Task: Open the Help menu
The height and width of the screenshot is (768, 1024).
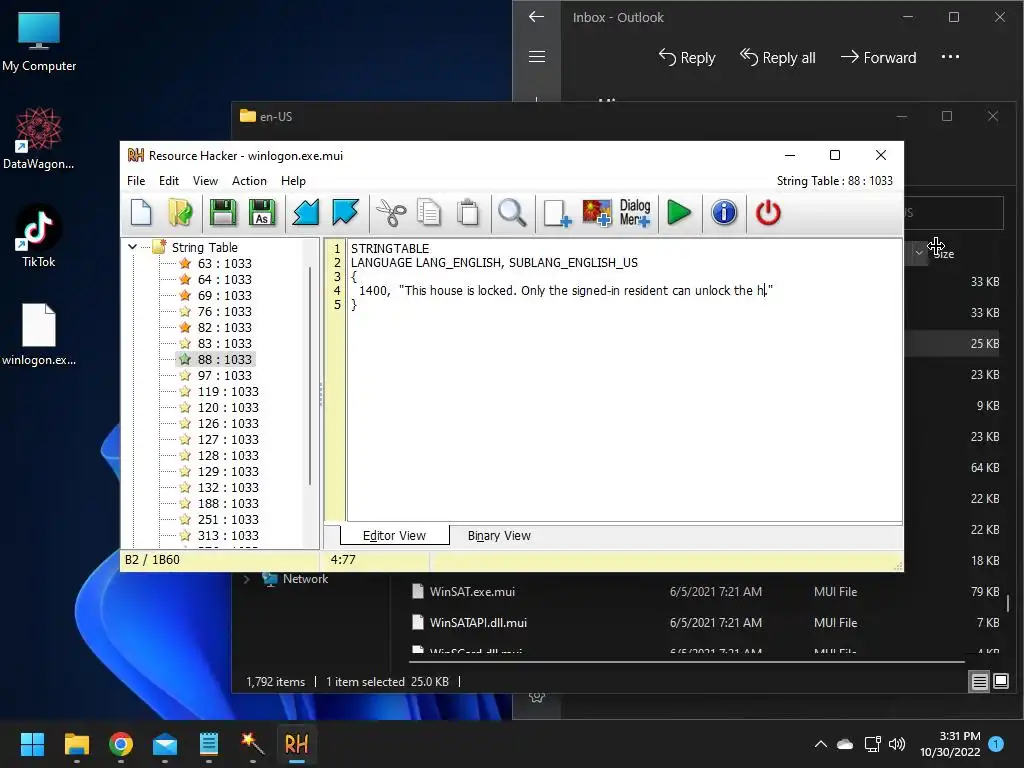Action: tap(293, 181)
